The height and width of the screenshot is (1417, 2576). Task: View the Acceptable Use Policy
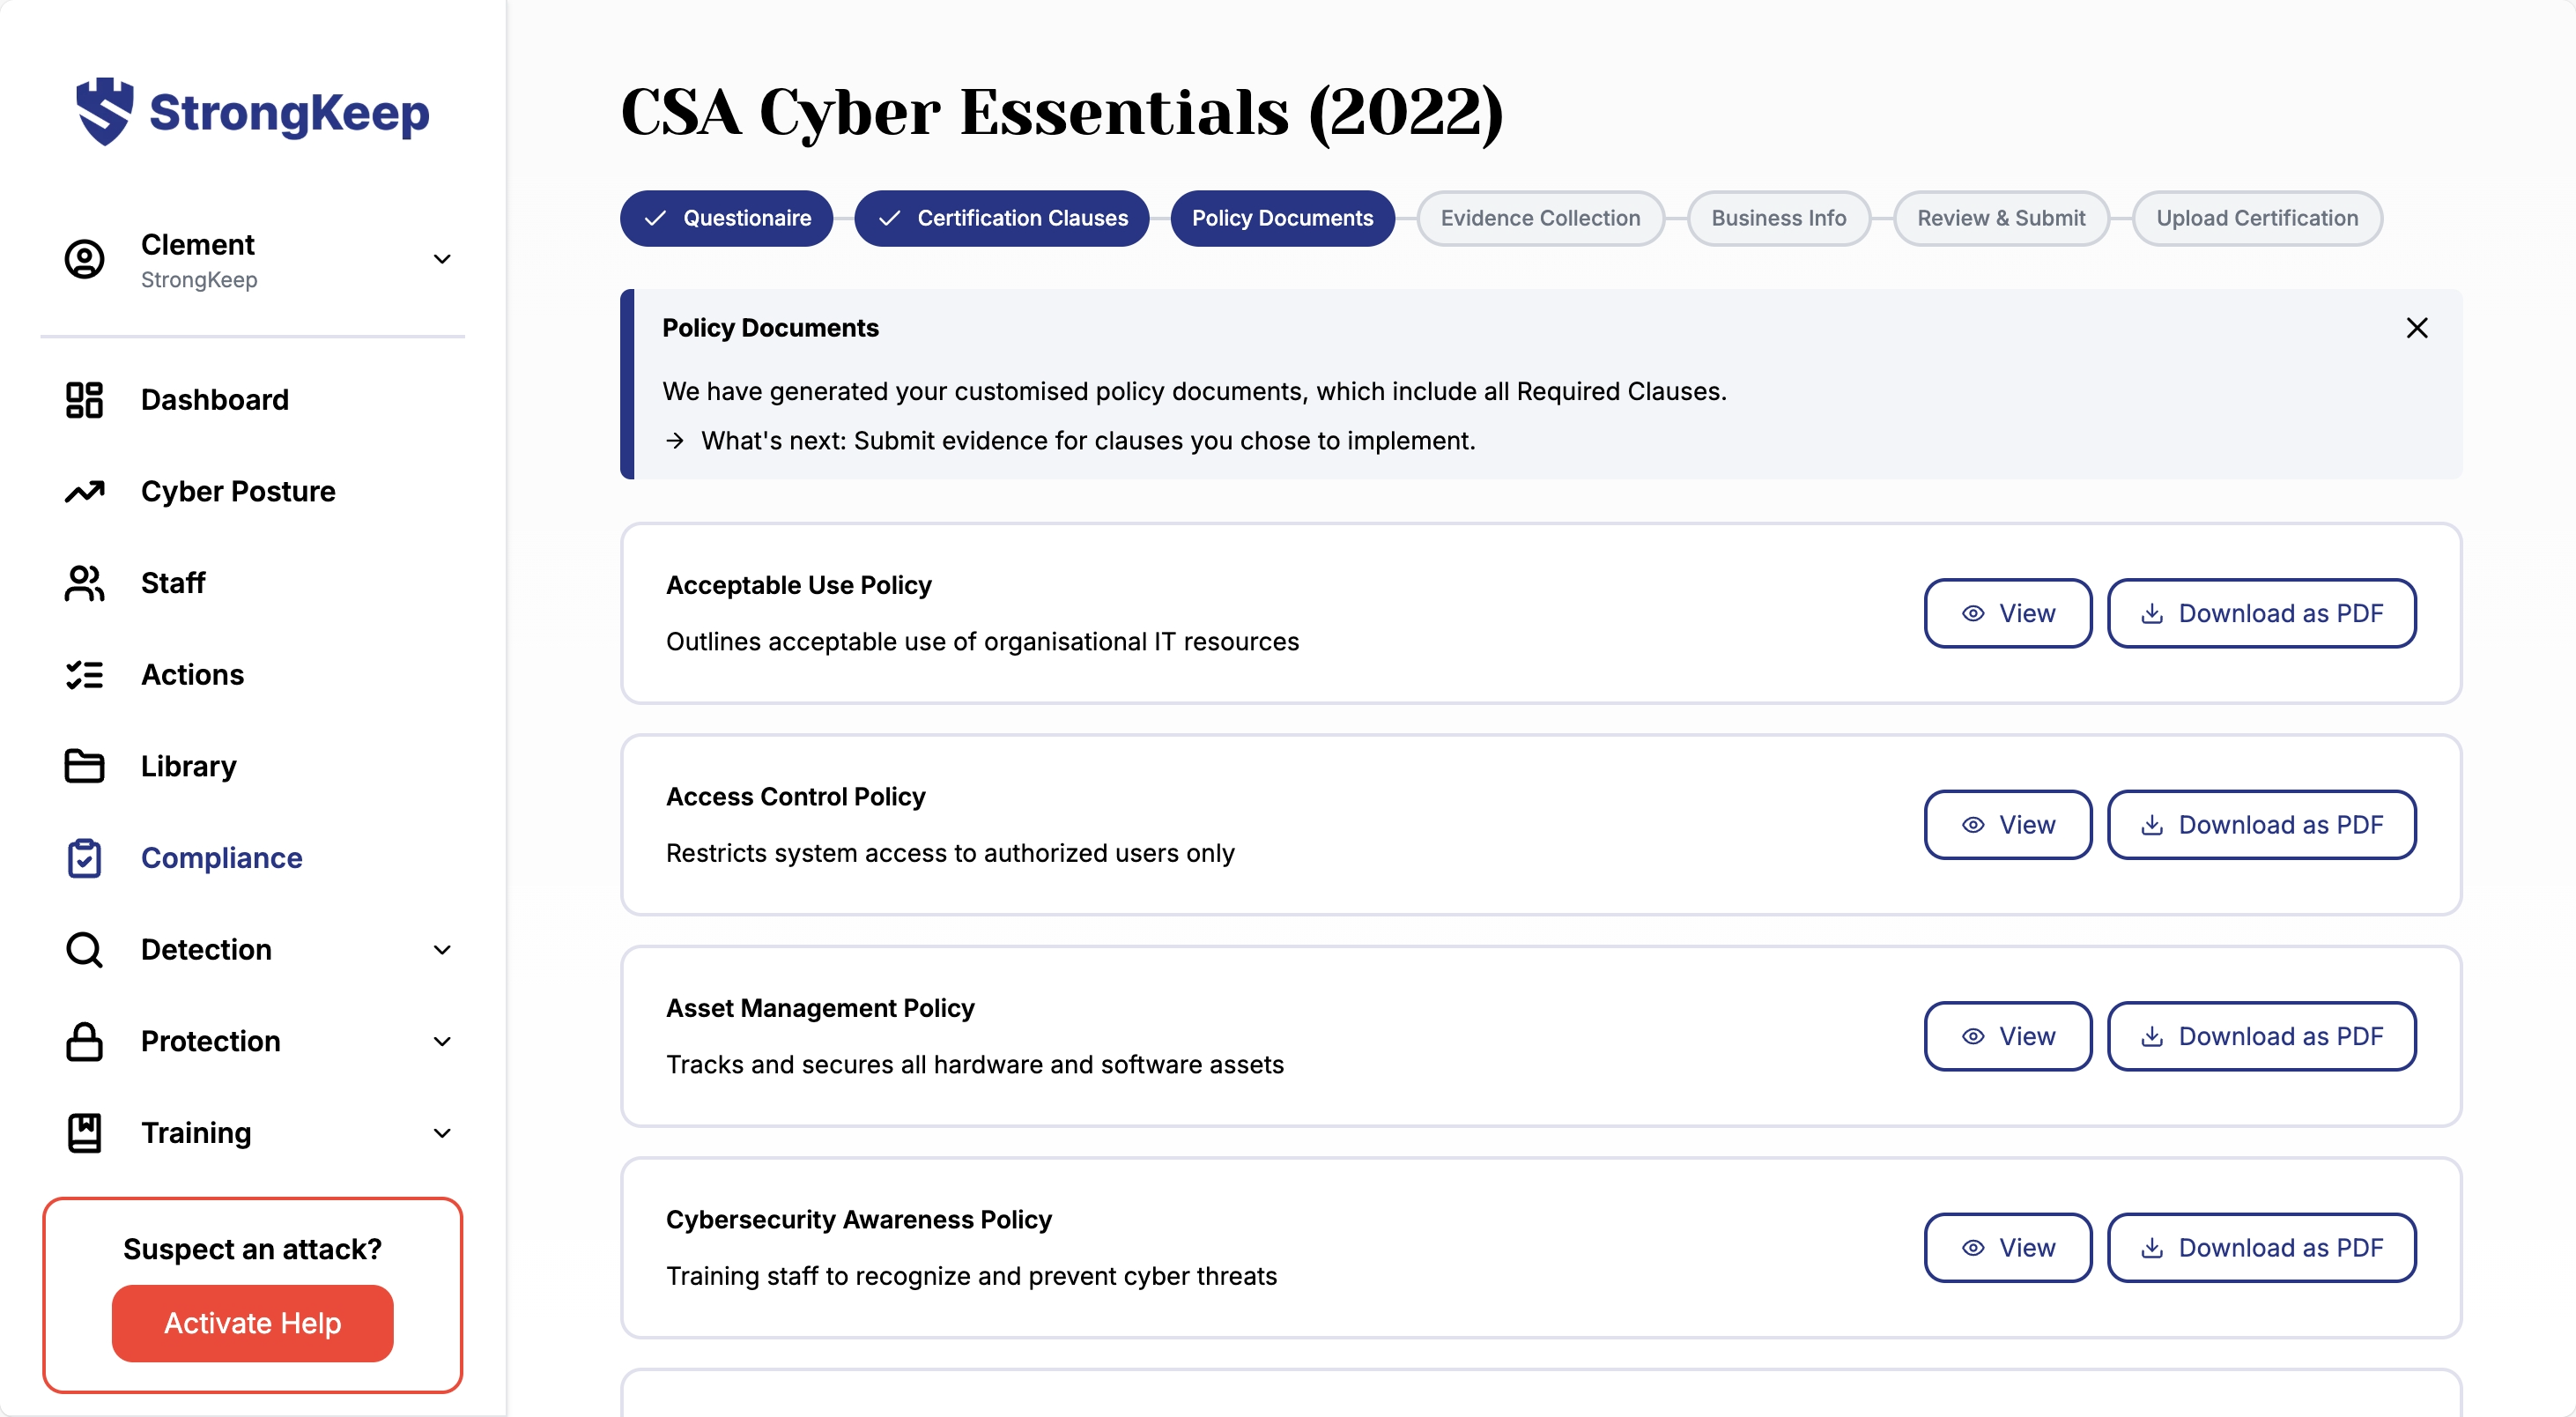pos(2007,613)
